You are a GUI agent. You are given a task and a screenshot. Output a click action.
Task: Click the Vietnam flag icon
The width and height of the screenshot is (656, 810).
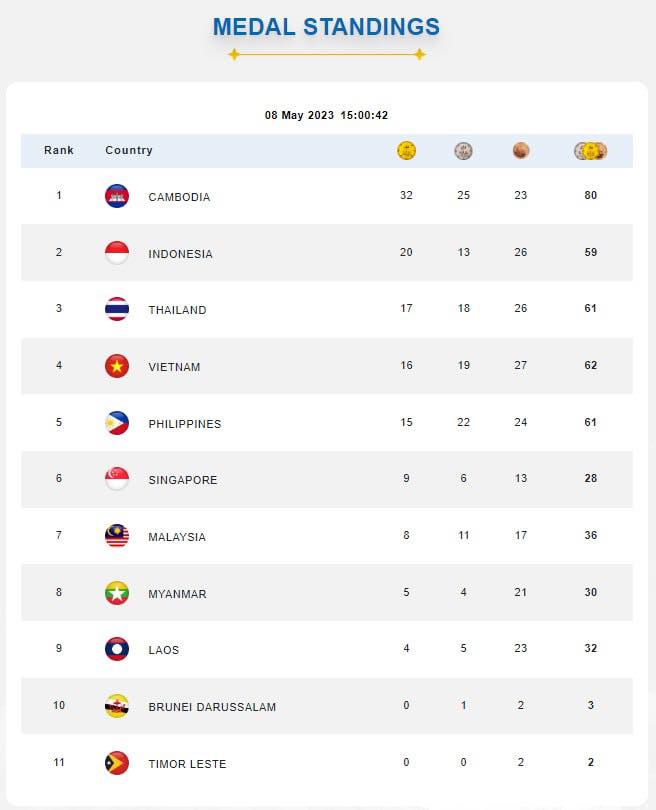[x=117, y=366]
